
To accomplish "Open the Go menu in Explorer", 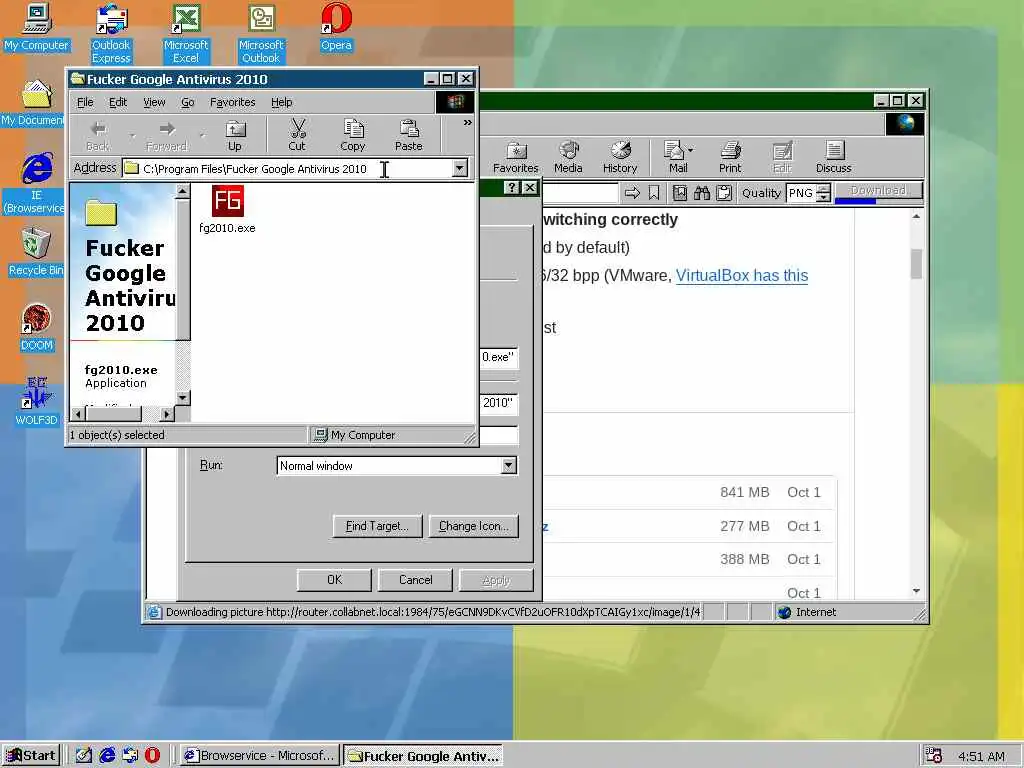I will tap(187, 102).
